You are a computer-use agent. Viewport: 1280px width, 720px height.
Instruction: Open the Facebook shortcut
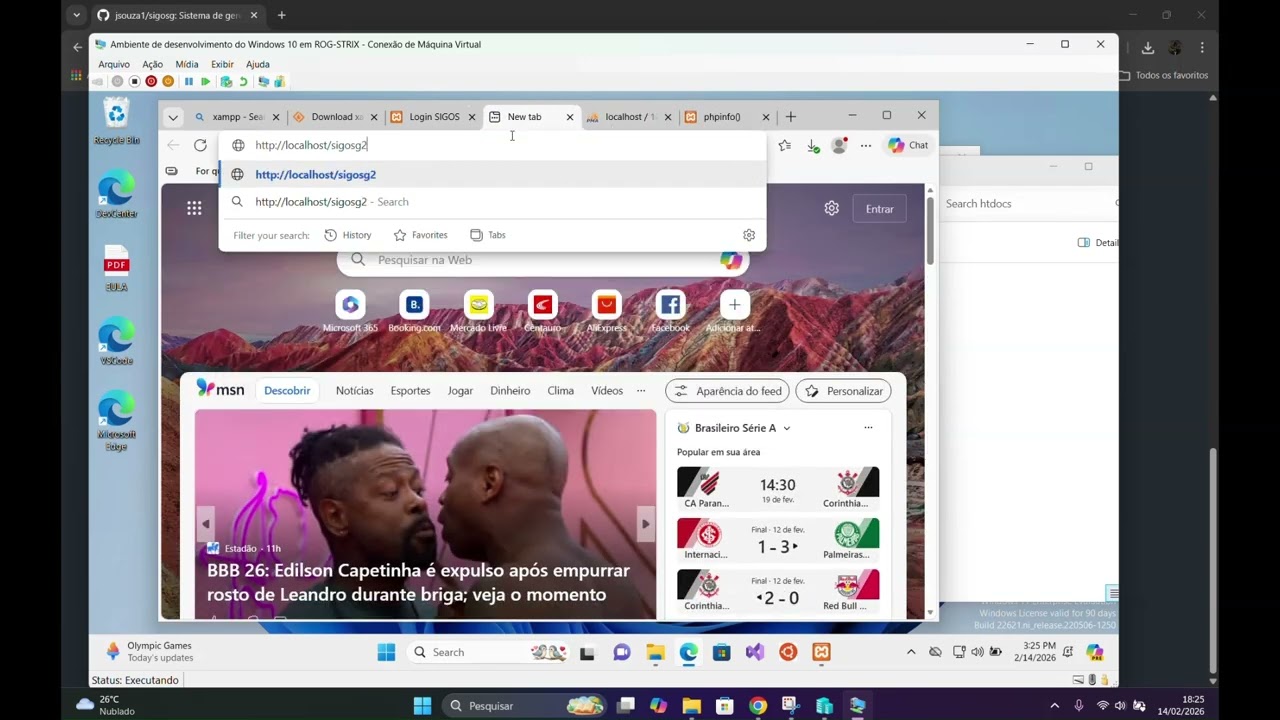click(x=670, y=311)
